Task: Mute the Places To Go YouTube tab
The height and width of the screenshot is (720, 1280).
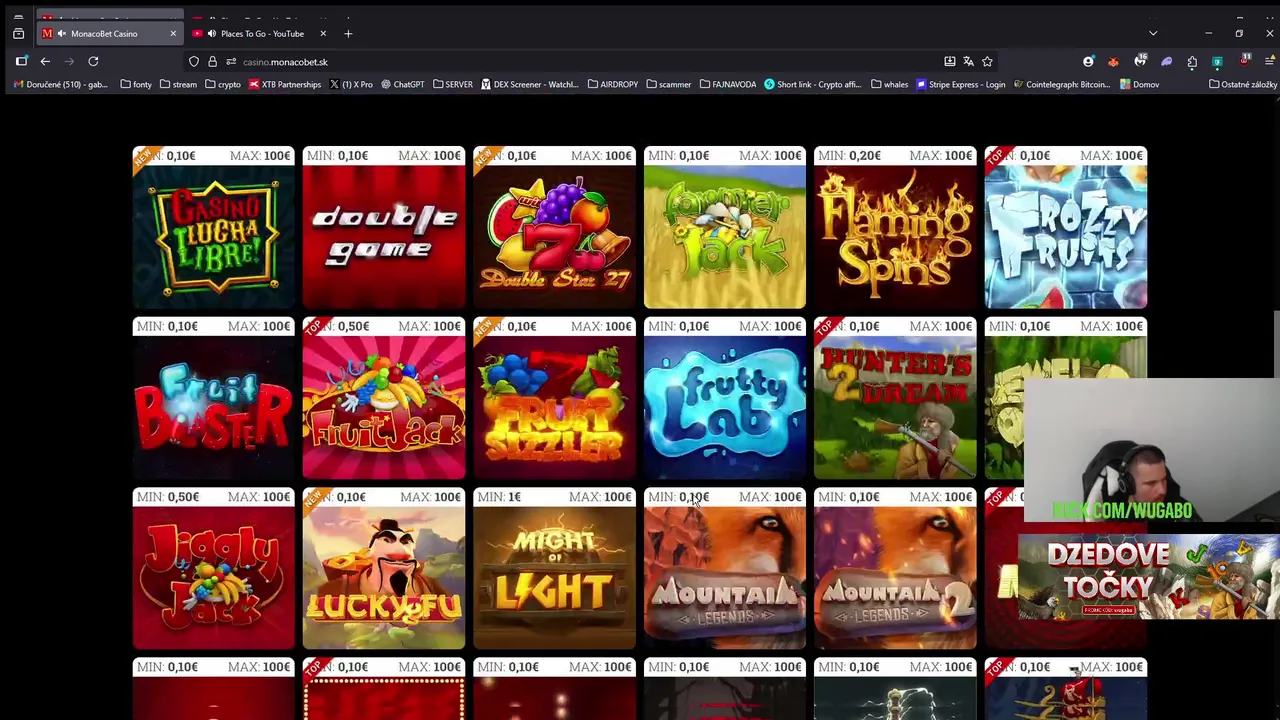Action: click(x=211, y=34)
